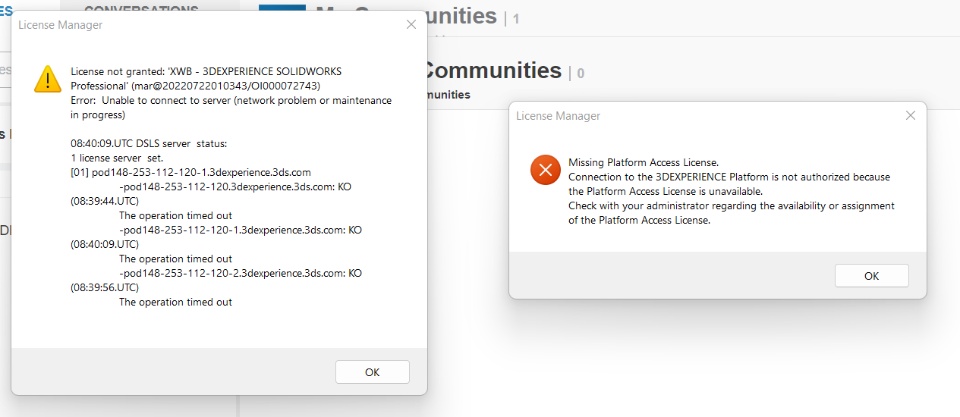Close the Missing Platform Access License dialog
Image resolution: width=960 pixels, height=417 pixels.
pos(910,116)
